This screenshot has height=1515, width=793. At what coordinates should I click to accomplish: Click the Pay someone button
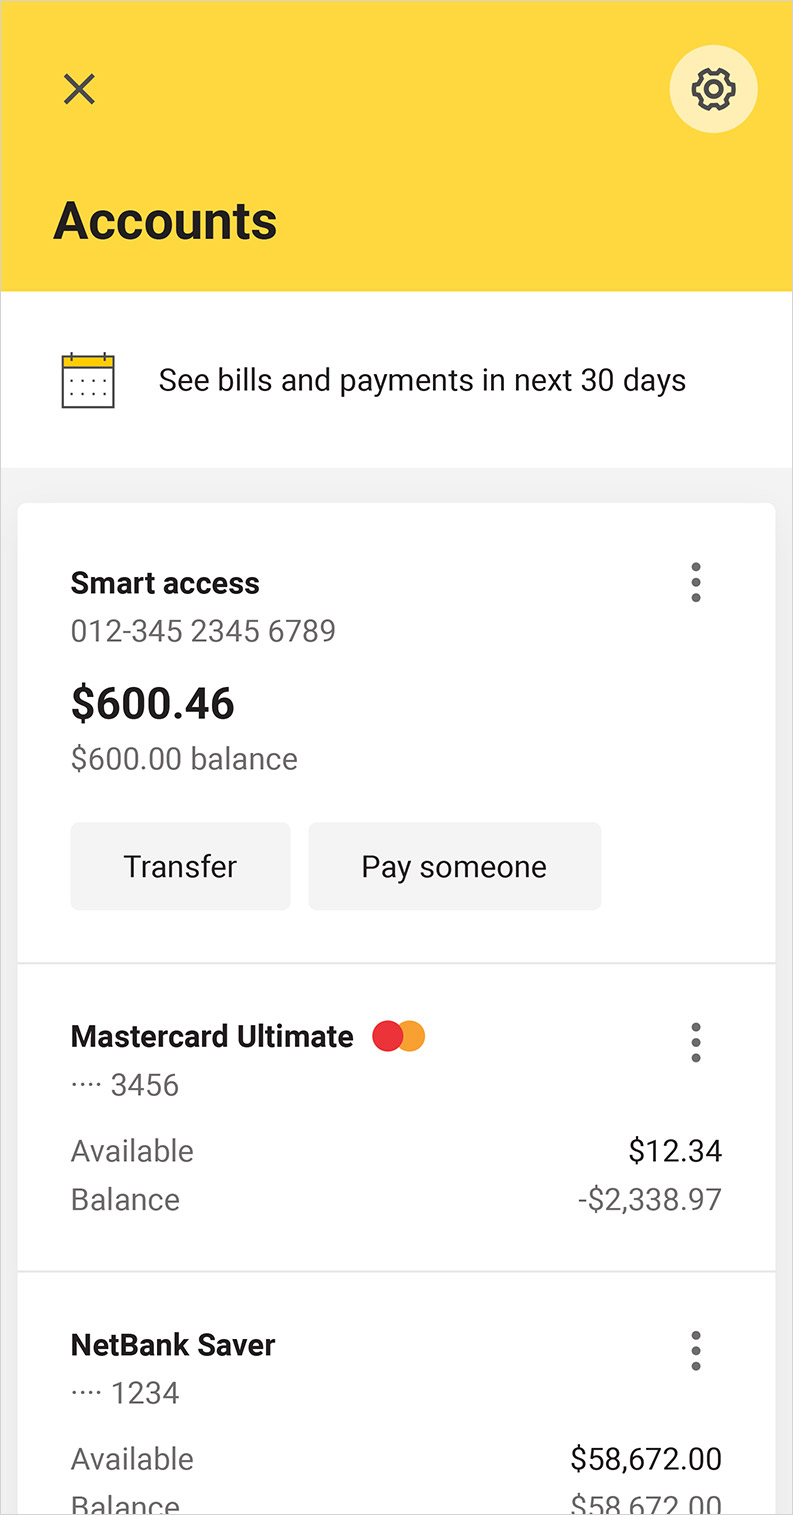coord(454,866)
